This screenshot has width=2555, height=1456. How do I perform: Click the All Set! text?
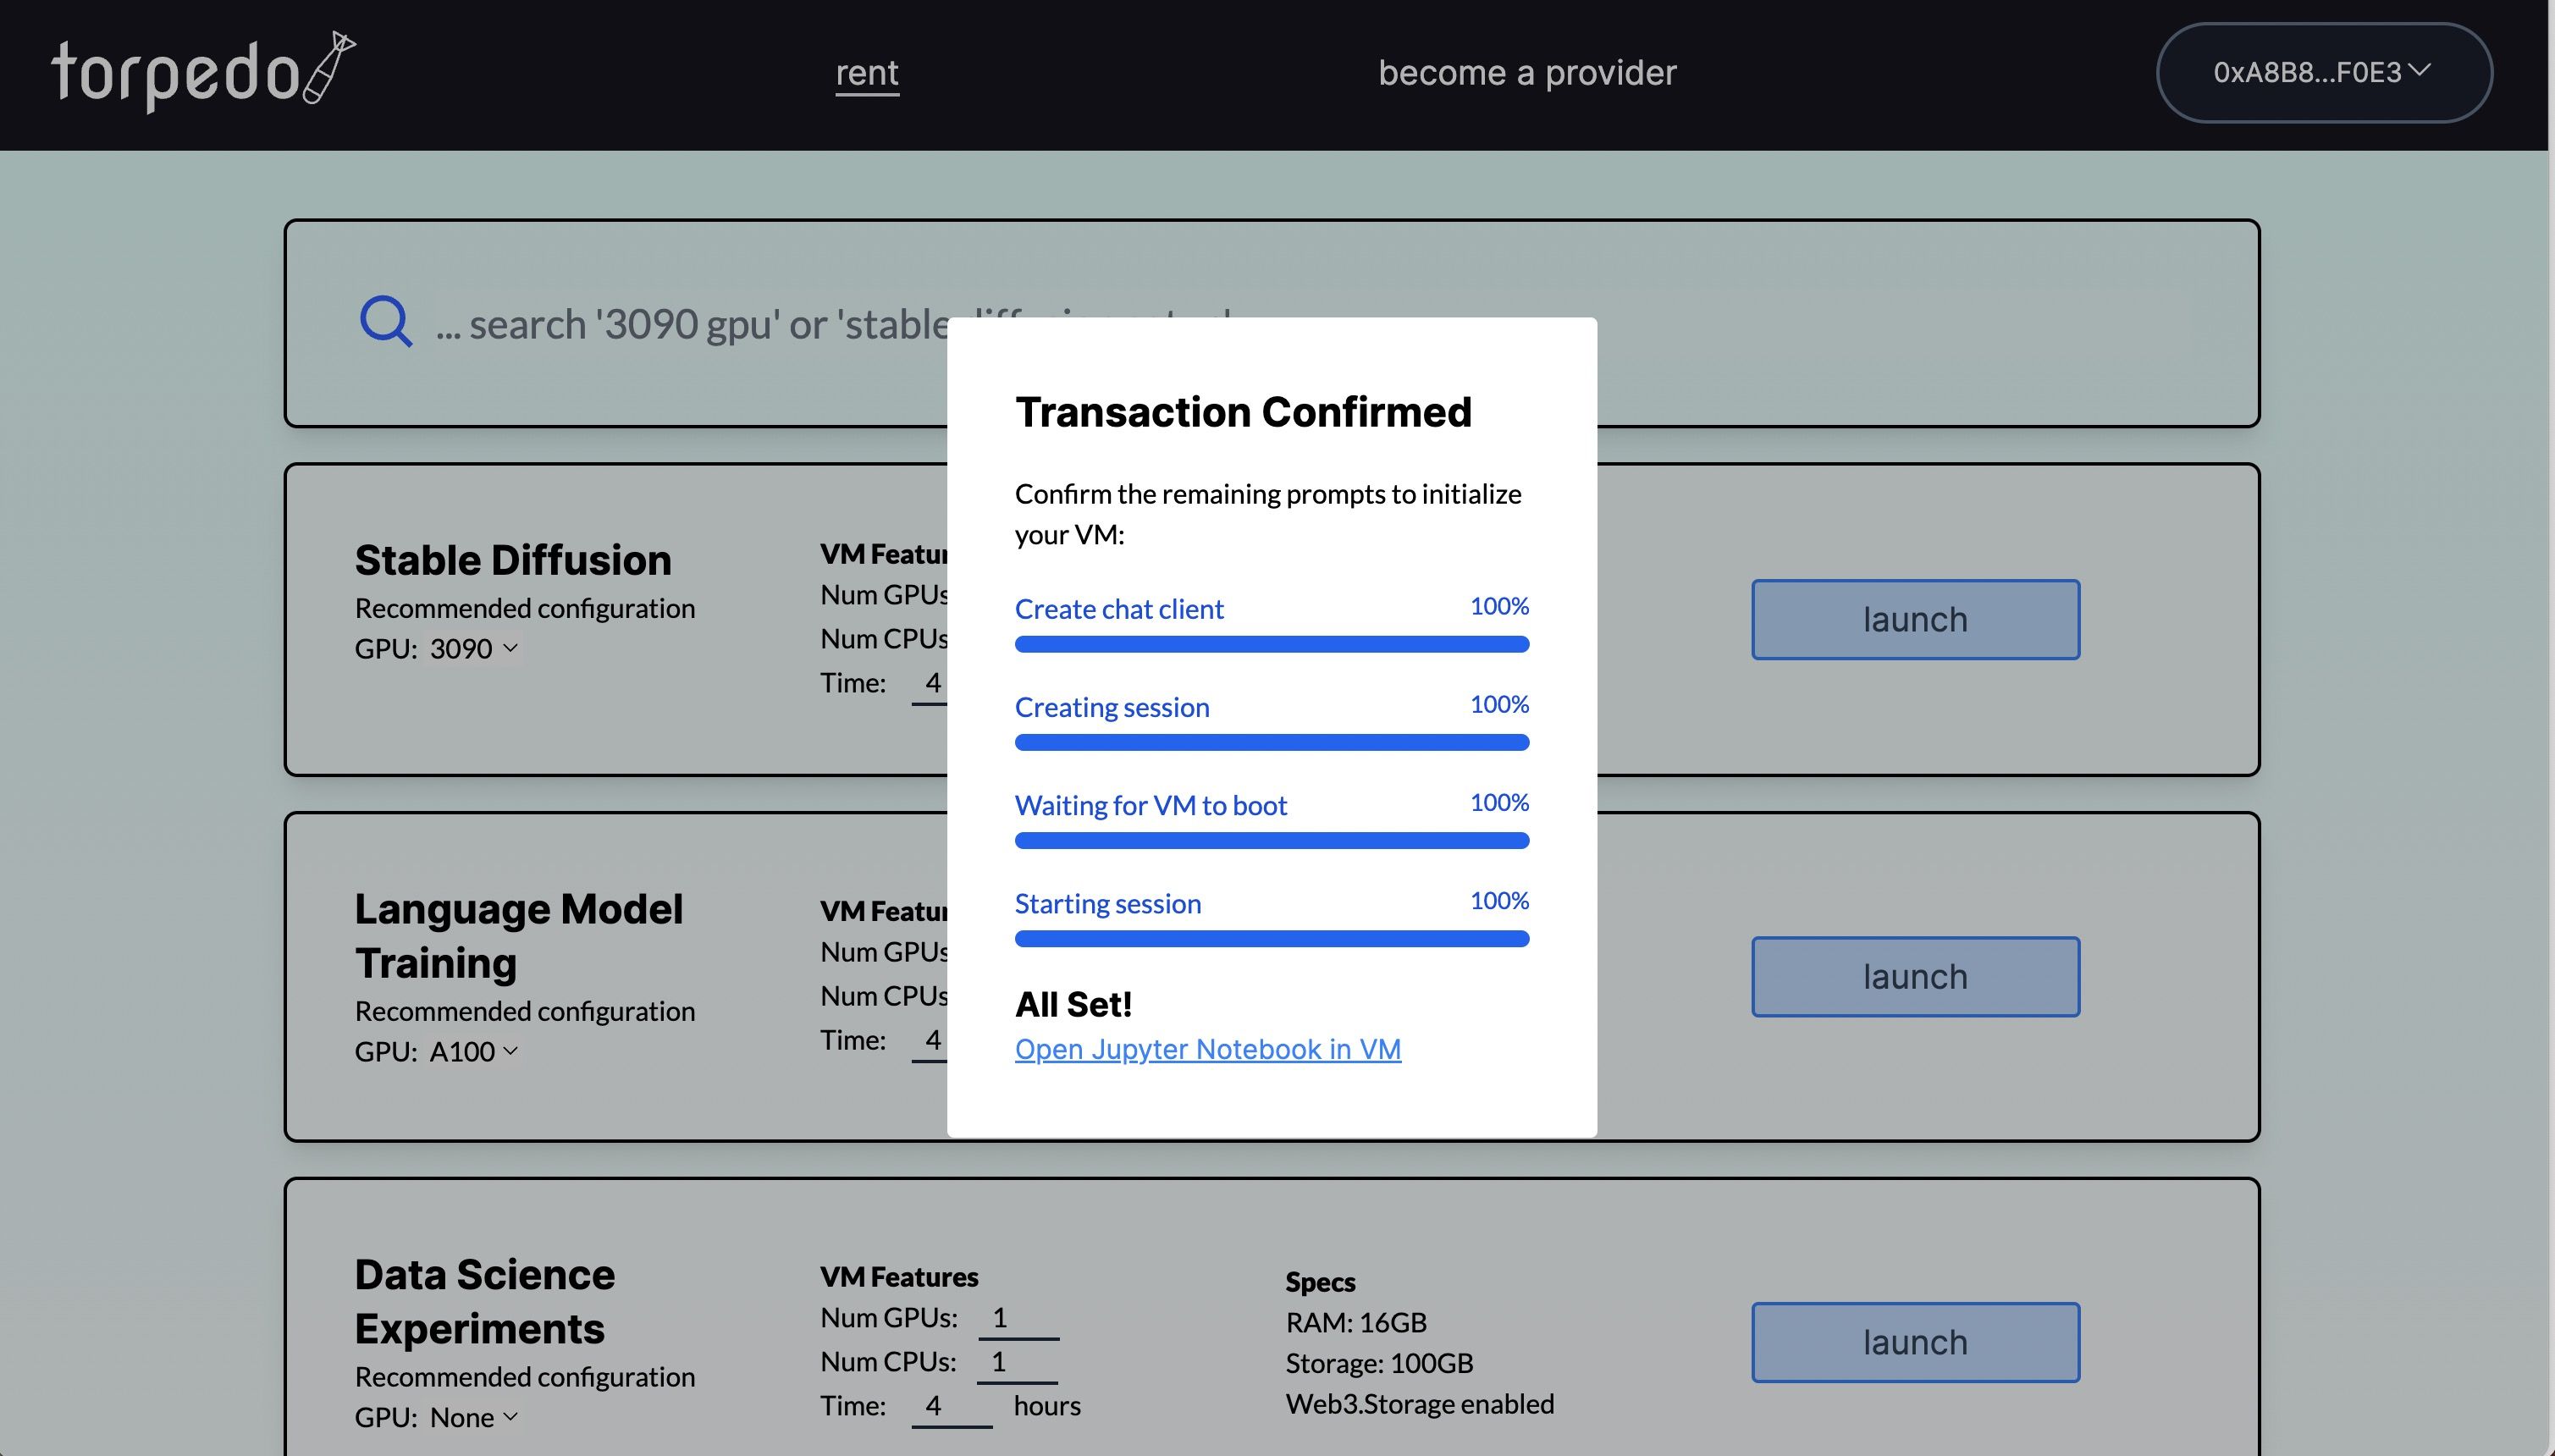tap(1073, 1004)
